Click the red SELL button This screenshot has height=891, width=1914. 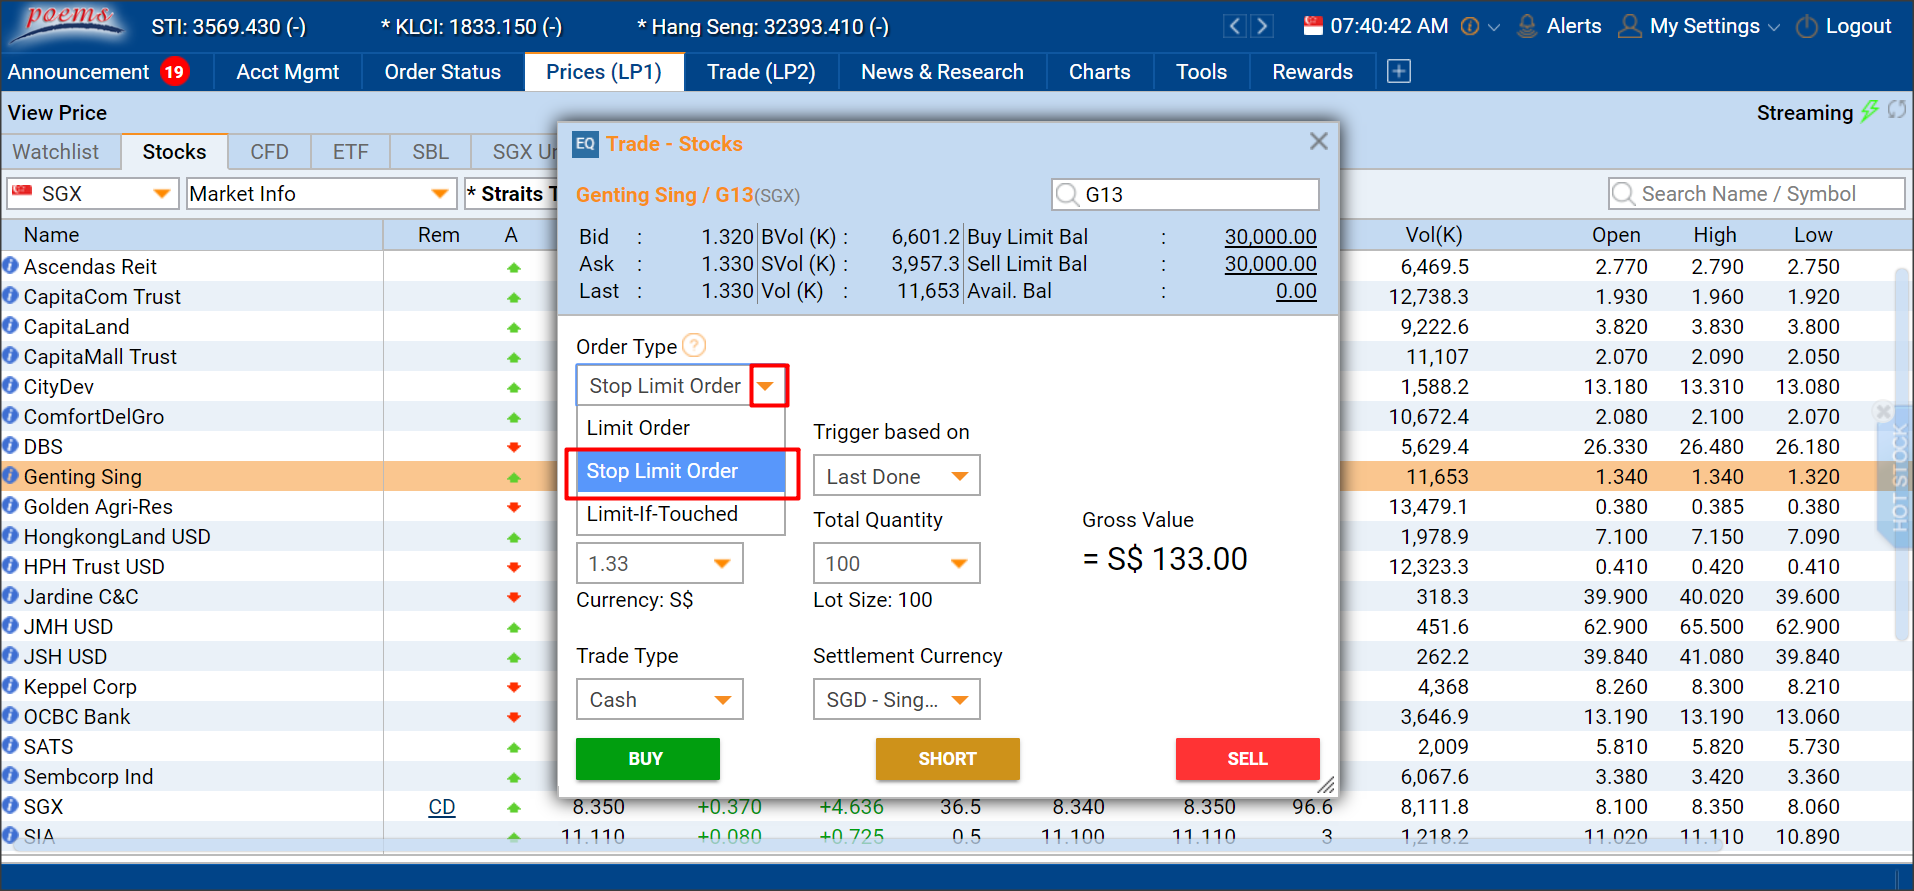[x=1247, y=759]
